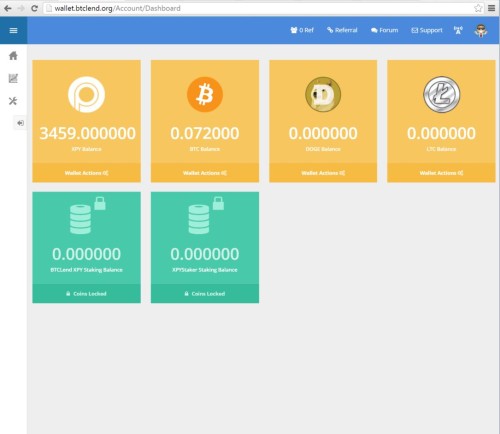Click the Bitcoin logo icon
The height and width of the screenshot is (434, 500).
[205, 94]
